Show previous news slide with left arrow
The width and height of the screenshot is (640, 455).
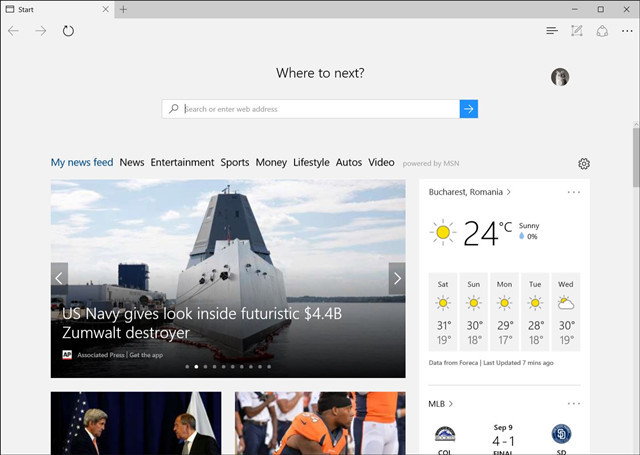click(60, 278)
